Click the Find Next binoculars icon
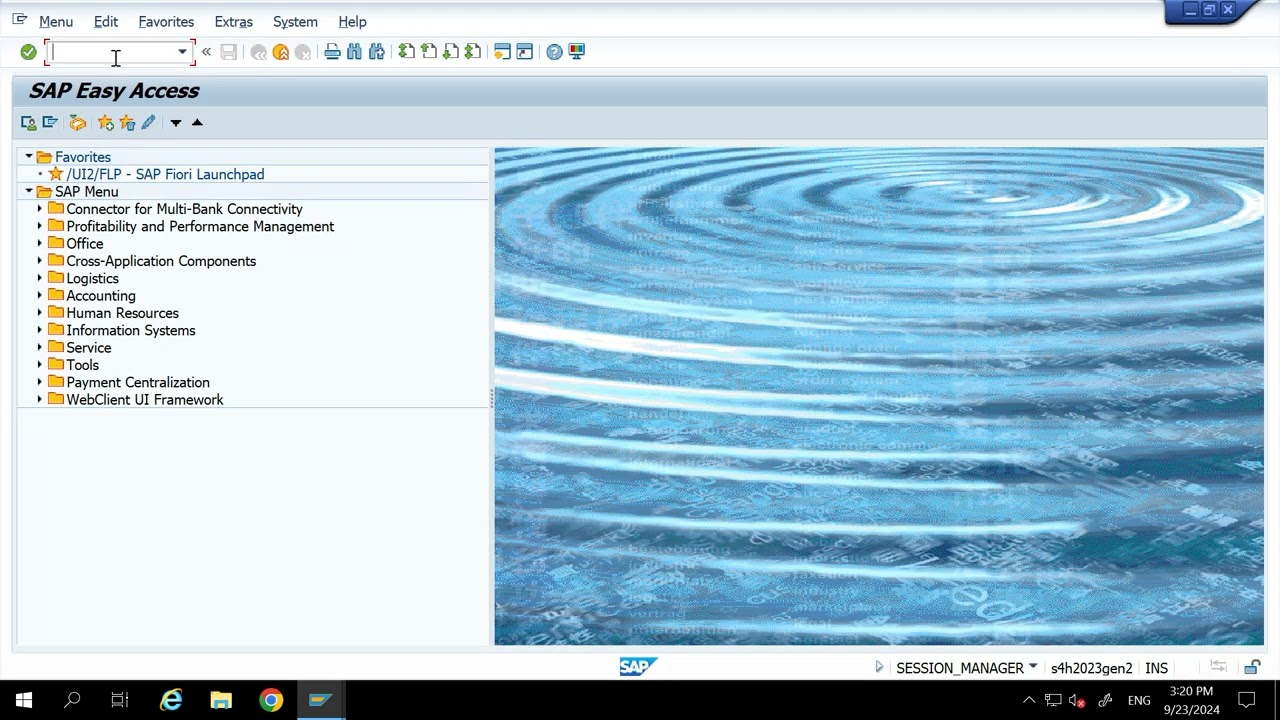The image size is (1280, 720). click(x=376, y=52)
